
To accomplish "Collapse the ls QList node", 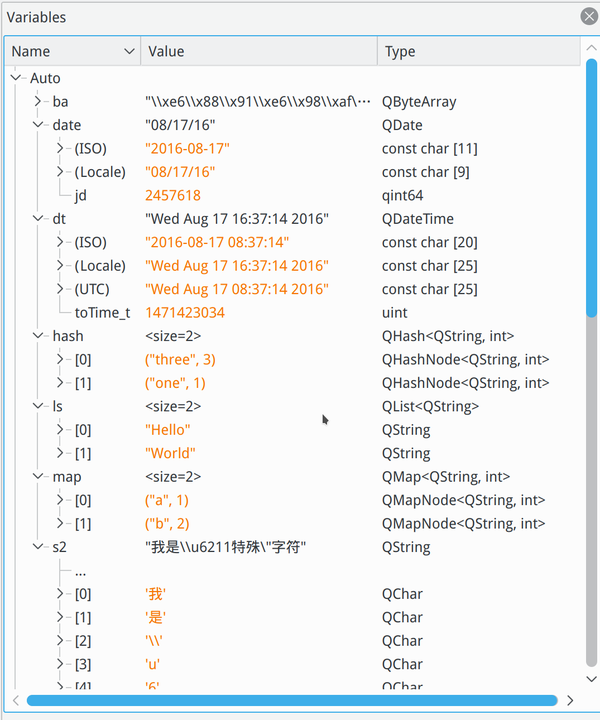I will 39,406.
